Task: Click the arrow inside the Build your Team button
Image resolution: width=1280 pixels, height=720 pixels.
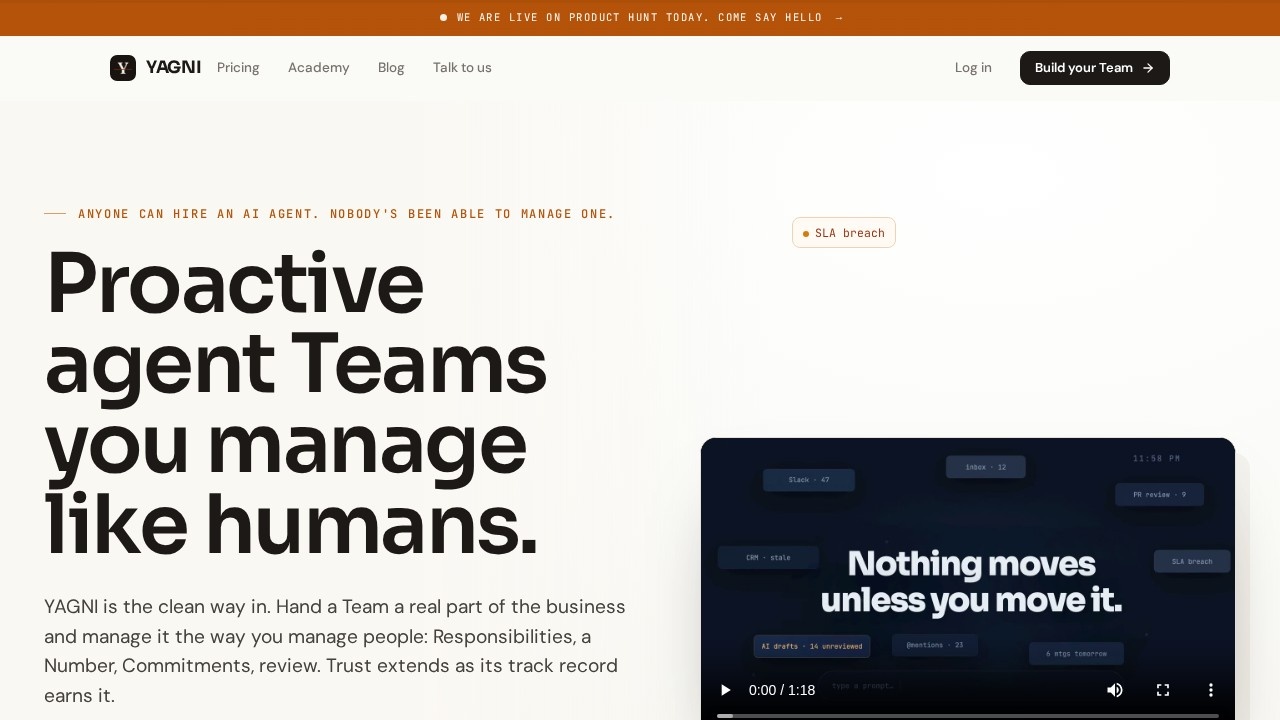Action: click(1148, 68)
